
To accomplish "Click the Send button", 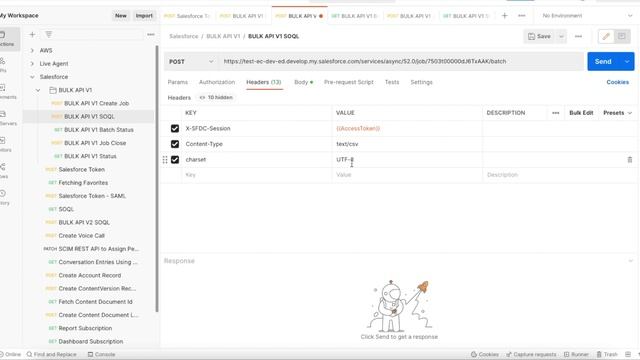I will pos(603,62).
